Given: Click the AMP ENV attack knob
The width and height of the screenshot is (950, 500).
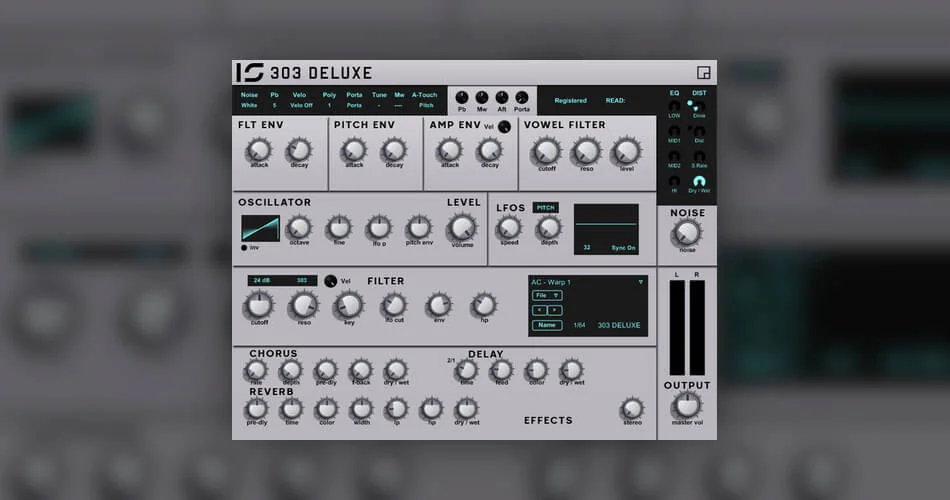Looking at the screenshot, I should (x=450, y=150).
